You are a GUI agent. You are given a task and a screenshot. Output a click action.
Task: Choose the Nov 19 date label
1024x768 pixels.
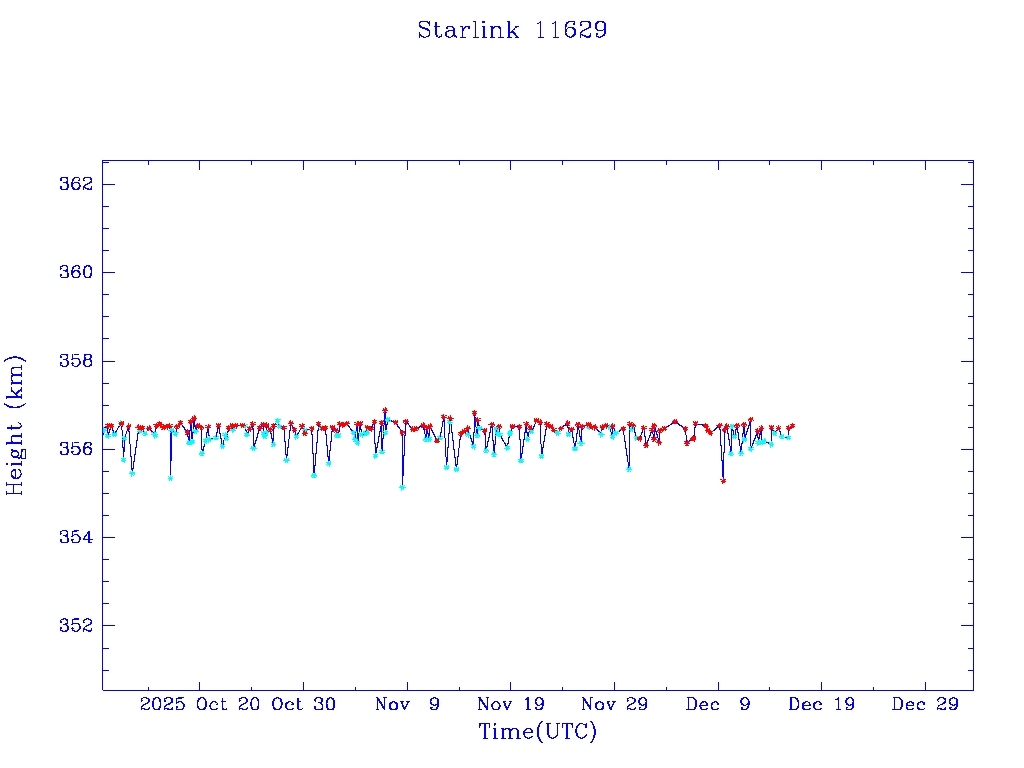pyautogui.click(x=510, y=704)
